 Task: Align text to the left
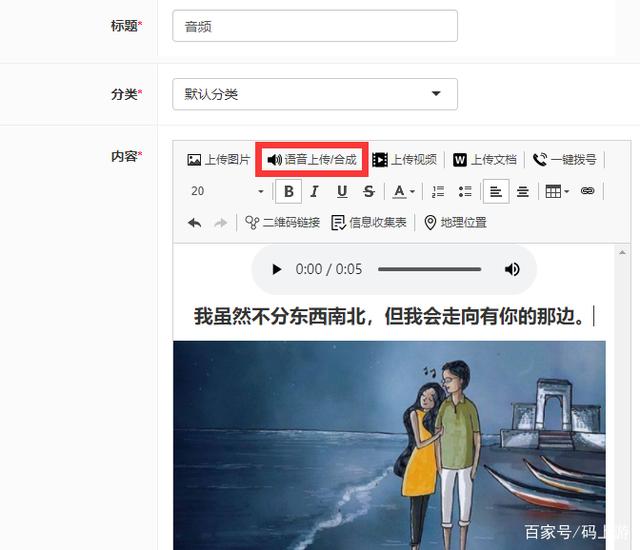point(496,191)
